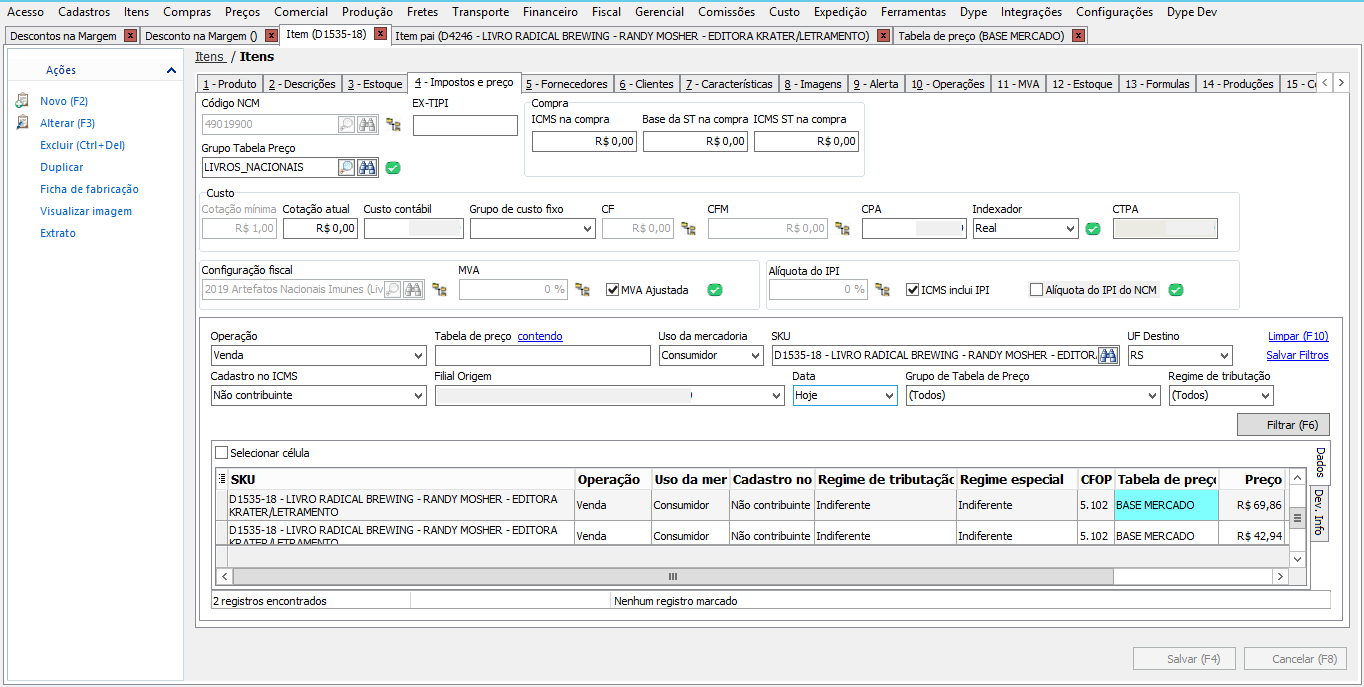1364x687 pixels.
Task: Open the Indexador dropdown
Action: 1069,228
